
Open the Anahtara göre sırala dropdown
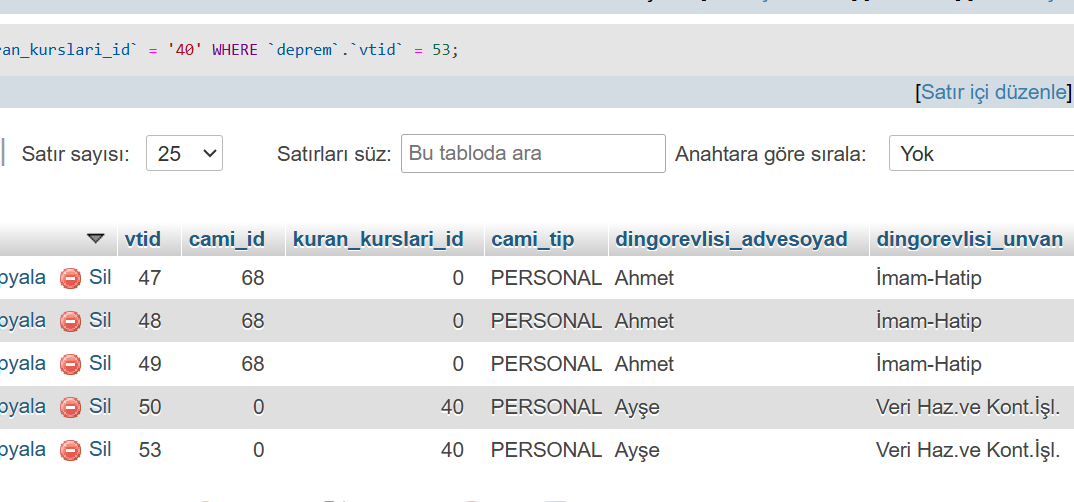click(982, 153)
